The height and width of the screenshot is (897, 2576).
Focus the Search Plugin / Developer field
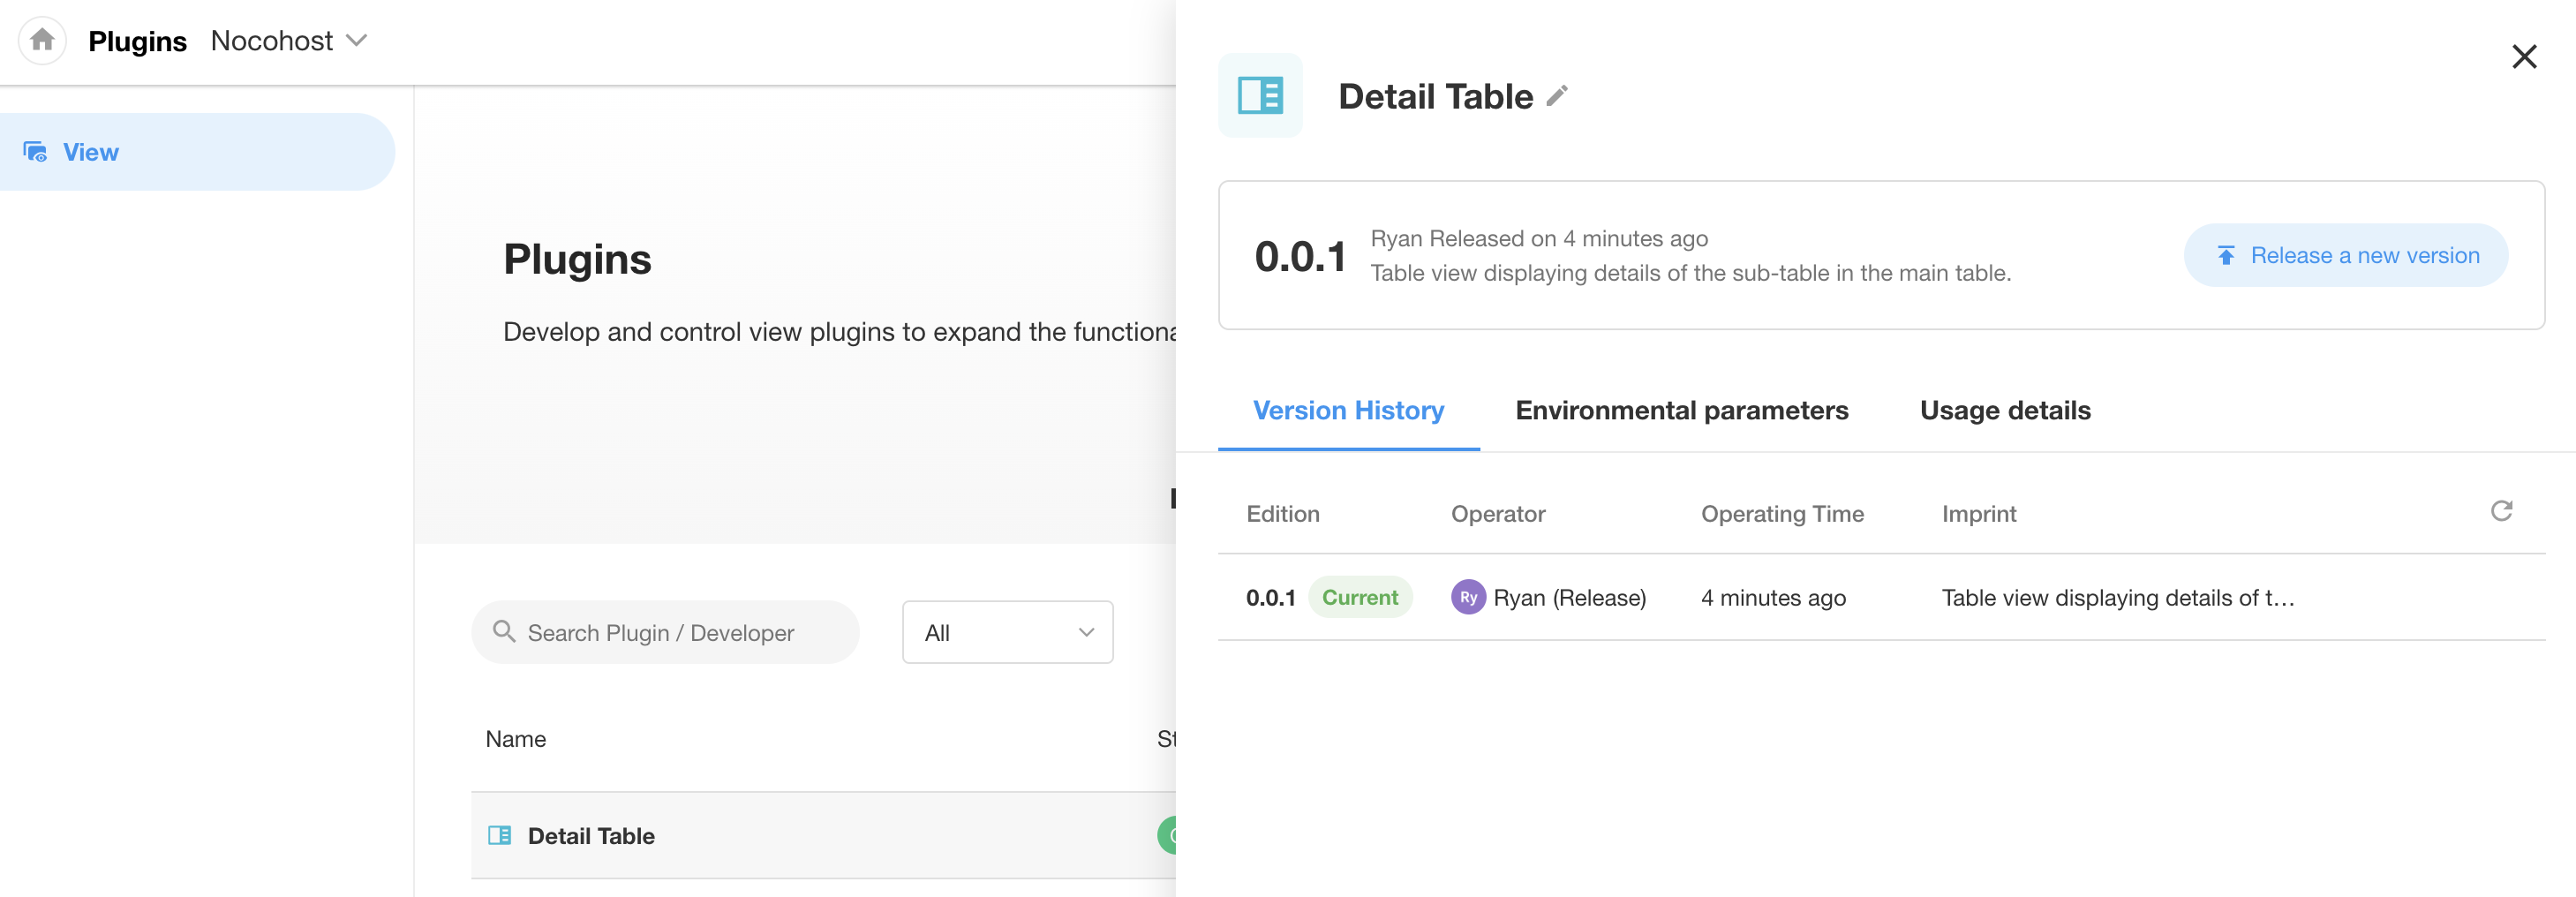[x=665, y=632]
